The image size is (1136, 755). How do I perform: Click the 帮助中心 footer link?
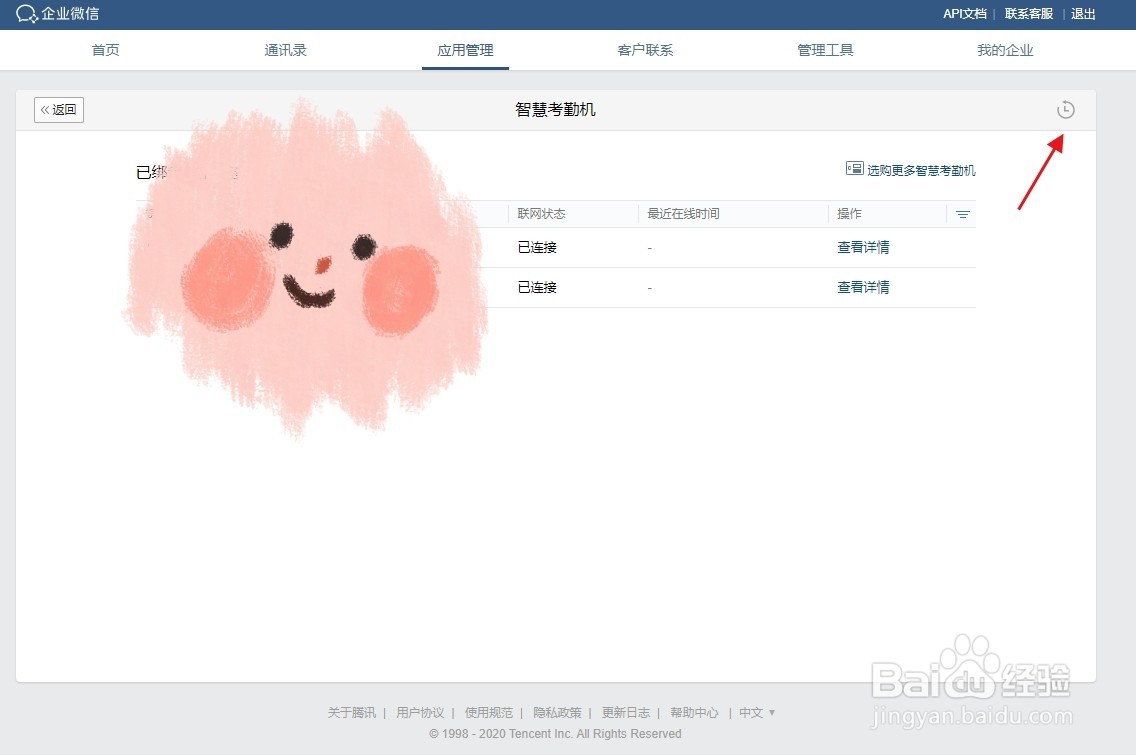click(x=694, y=712)
